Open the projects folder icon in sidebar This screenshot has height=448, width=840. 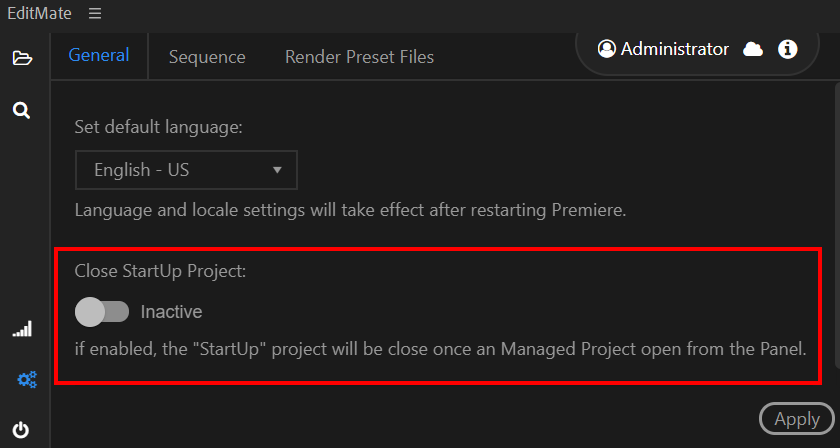(22, 58)
